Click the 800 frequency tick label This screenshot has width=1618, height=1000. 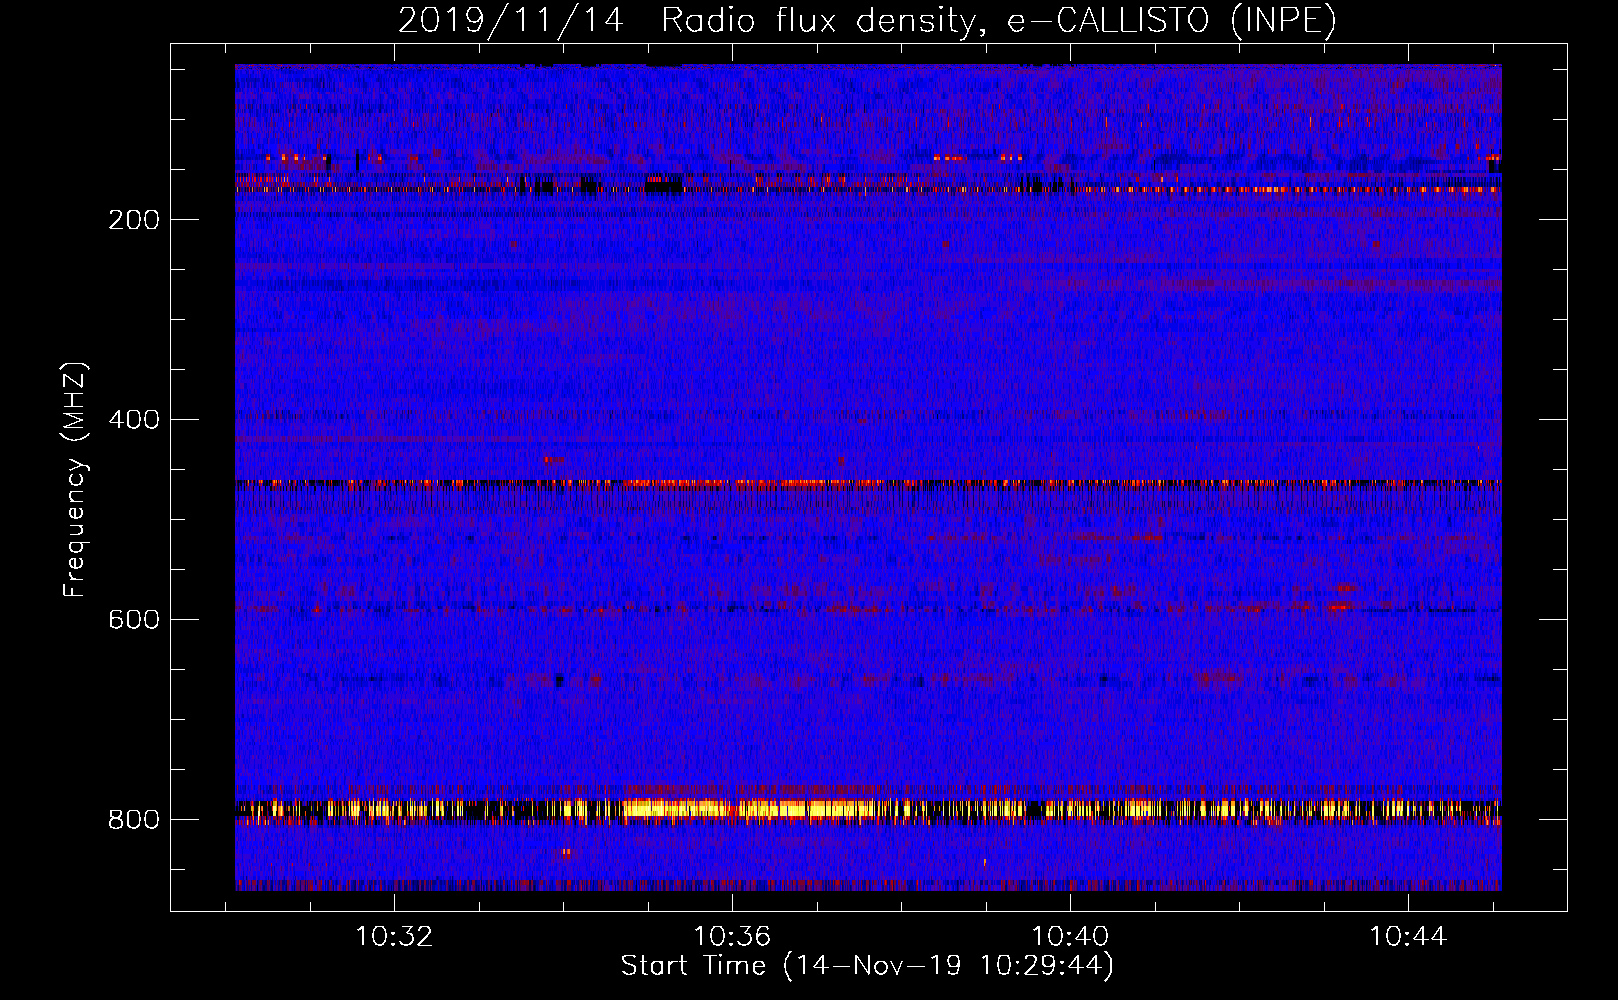134,820
